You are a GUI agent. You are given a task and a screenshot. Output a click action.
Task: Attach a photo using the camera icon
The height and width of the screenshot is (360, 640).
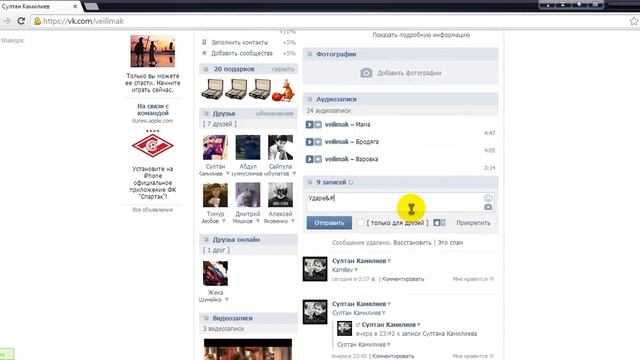coord(488,207)
